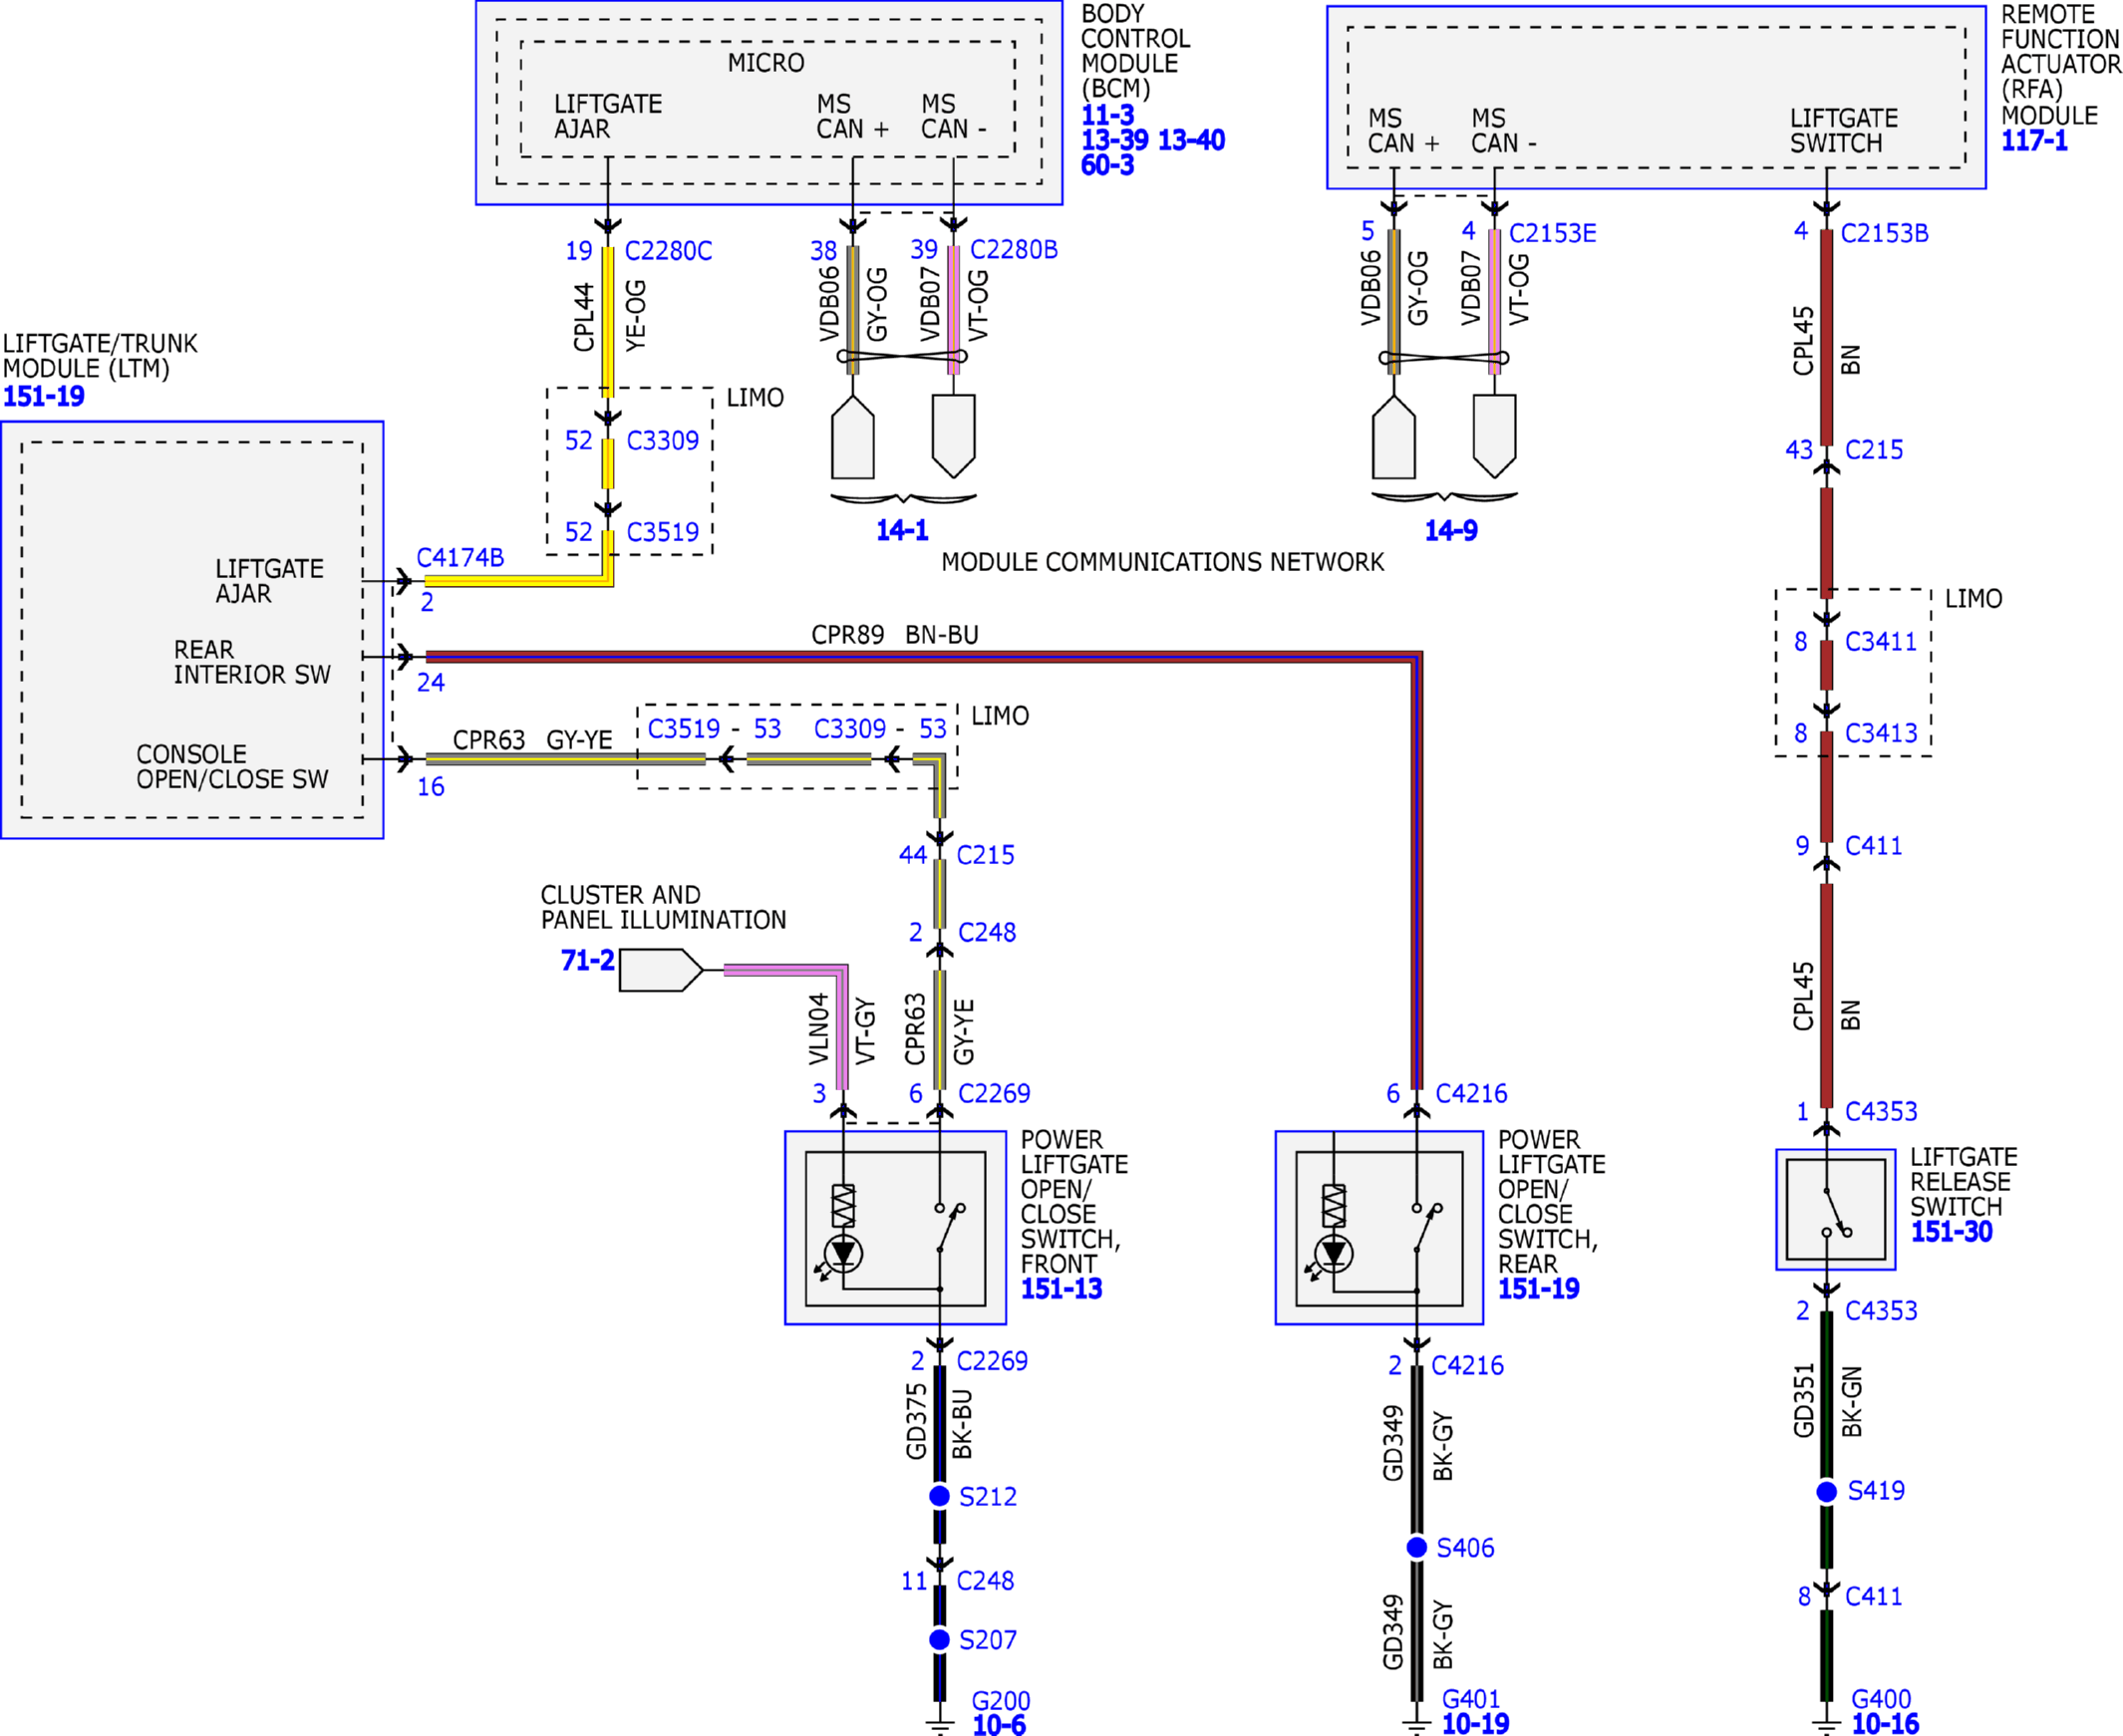Select connector label C2280C
Image resolution: width=2123 pixels, height=1736 pixels.
(668, 251)
